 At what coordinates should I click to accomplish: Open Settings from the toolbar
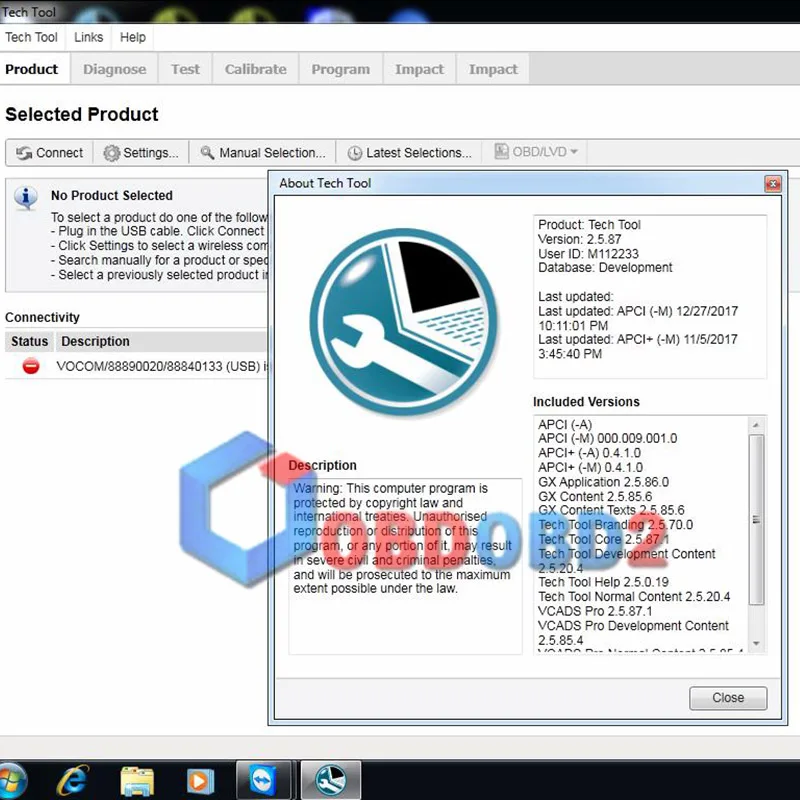[141, 153]
